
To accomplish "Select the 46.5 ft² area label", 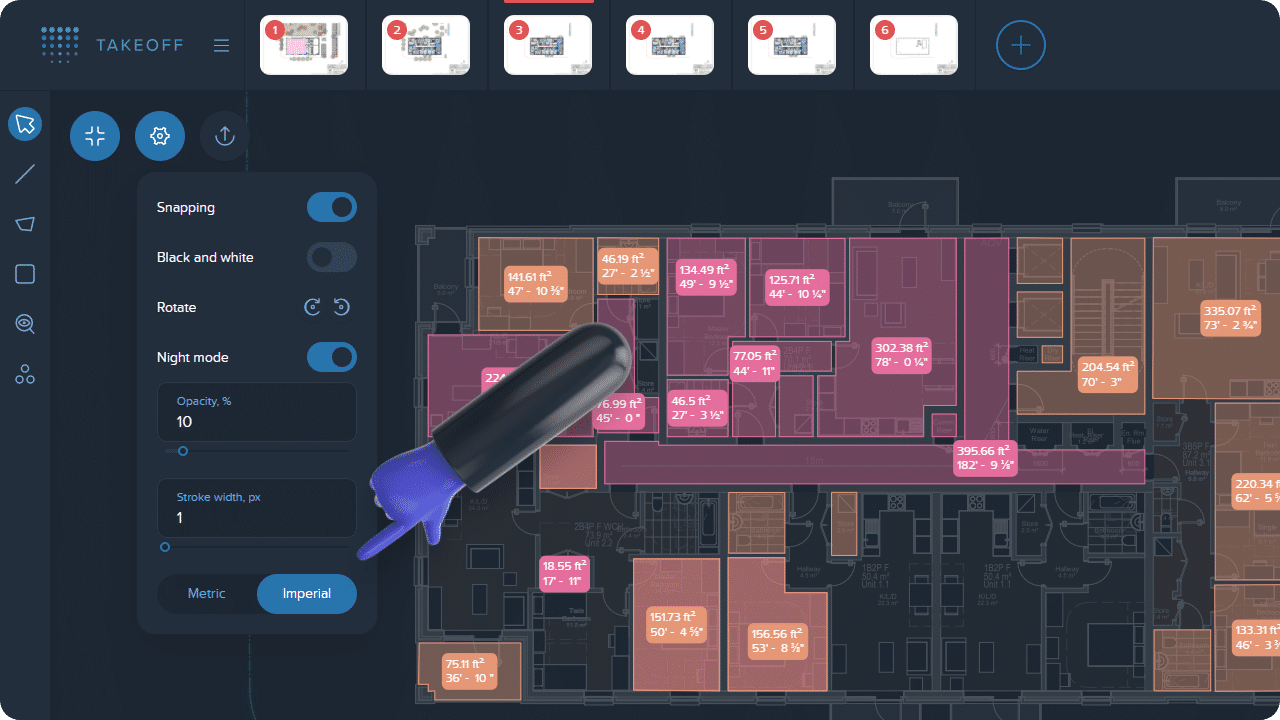I will tap(698, 408).
